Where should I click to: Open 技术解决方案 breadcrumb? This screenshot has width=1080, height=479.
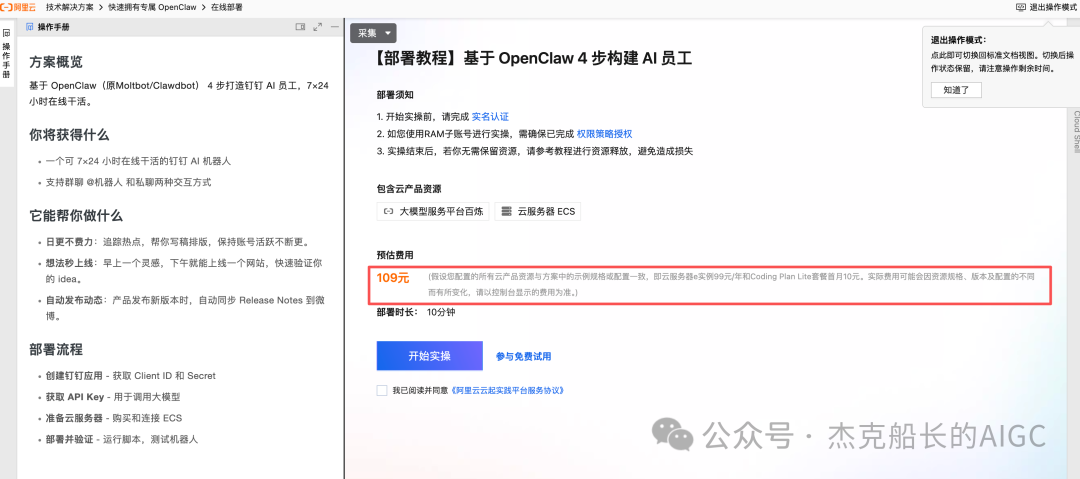click(70, 6)
